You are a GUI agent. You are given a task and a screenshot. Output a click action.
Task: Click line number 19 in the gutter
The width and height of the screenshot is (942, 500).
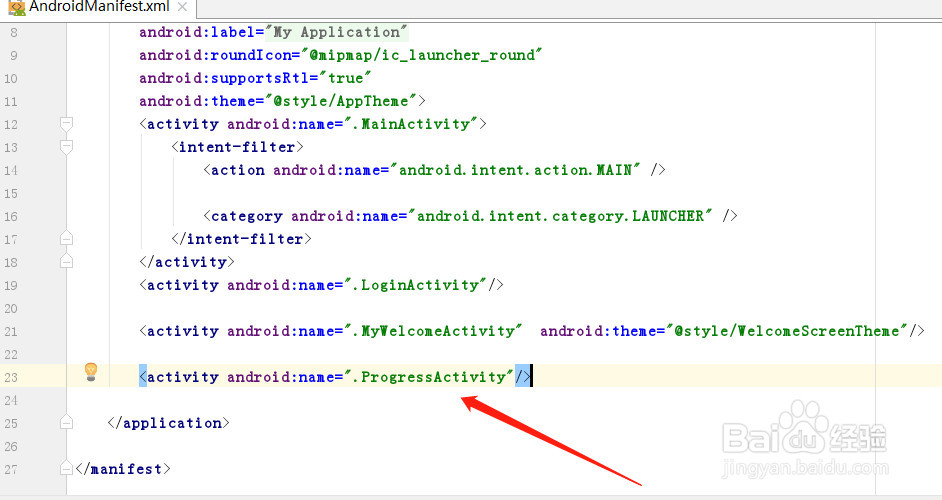click(x=11, y=285)
